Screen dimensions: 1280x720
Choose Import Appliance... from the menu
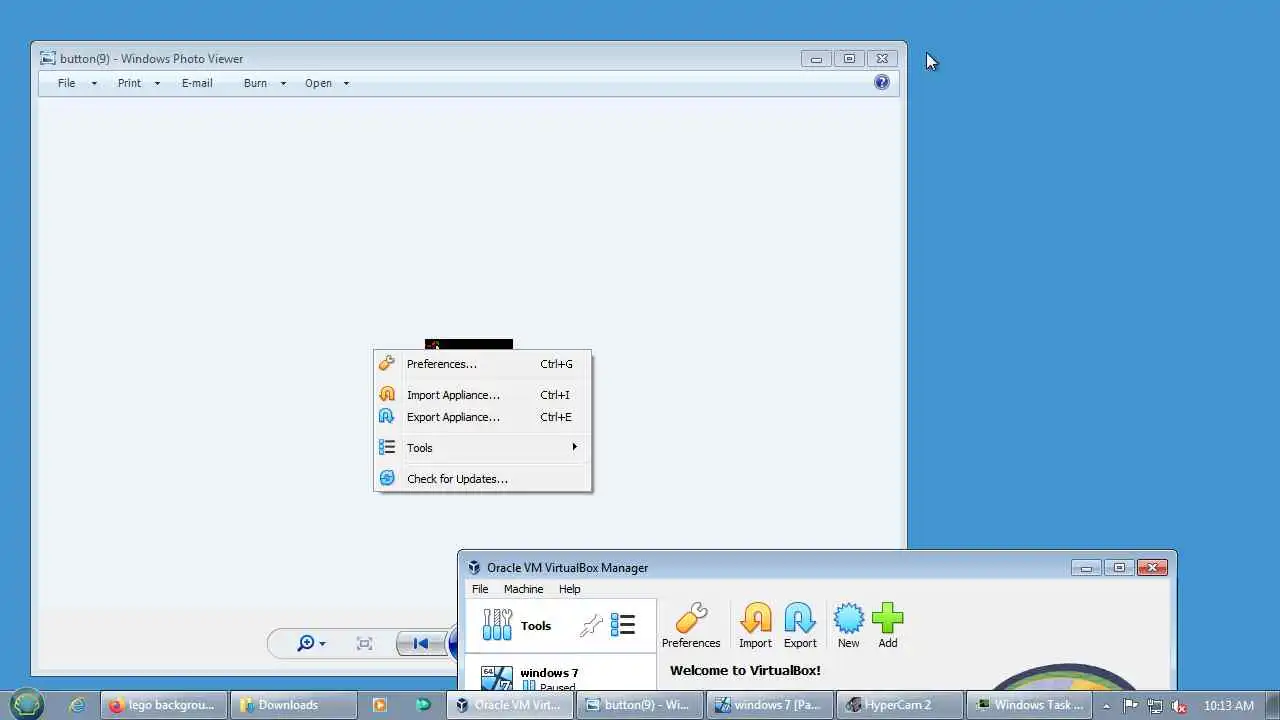coord(483,395)
